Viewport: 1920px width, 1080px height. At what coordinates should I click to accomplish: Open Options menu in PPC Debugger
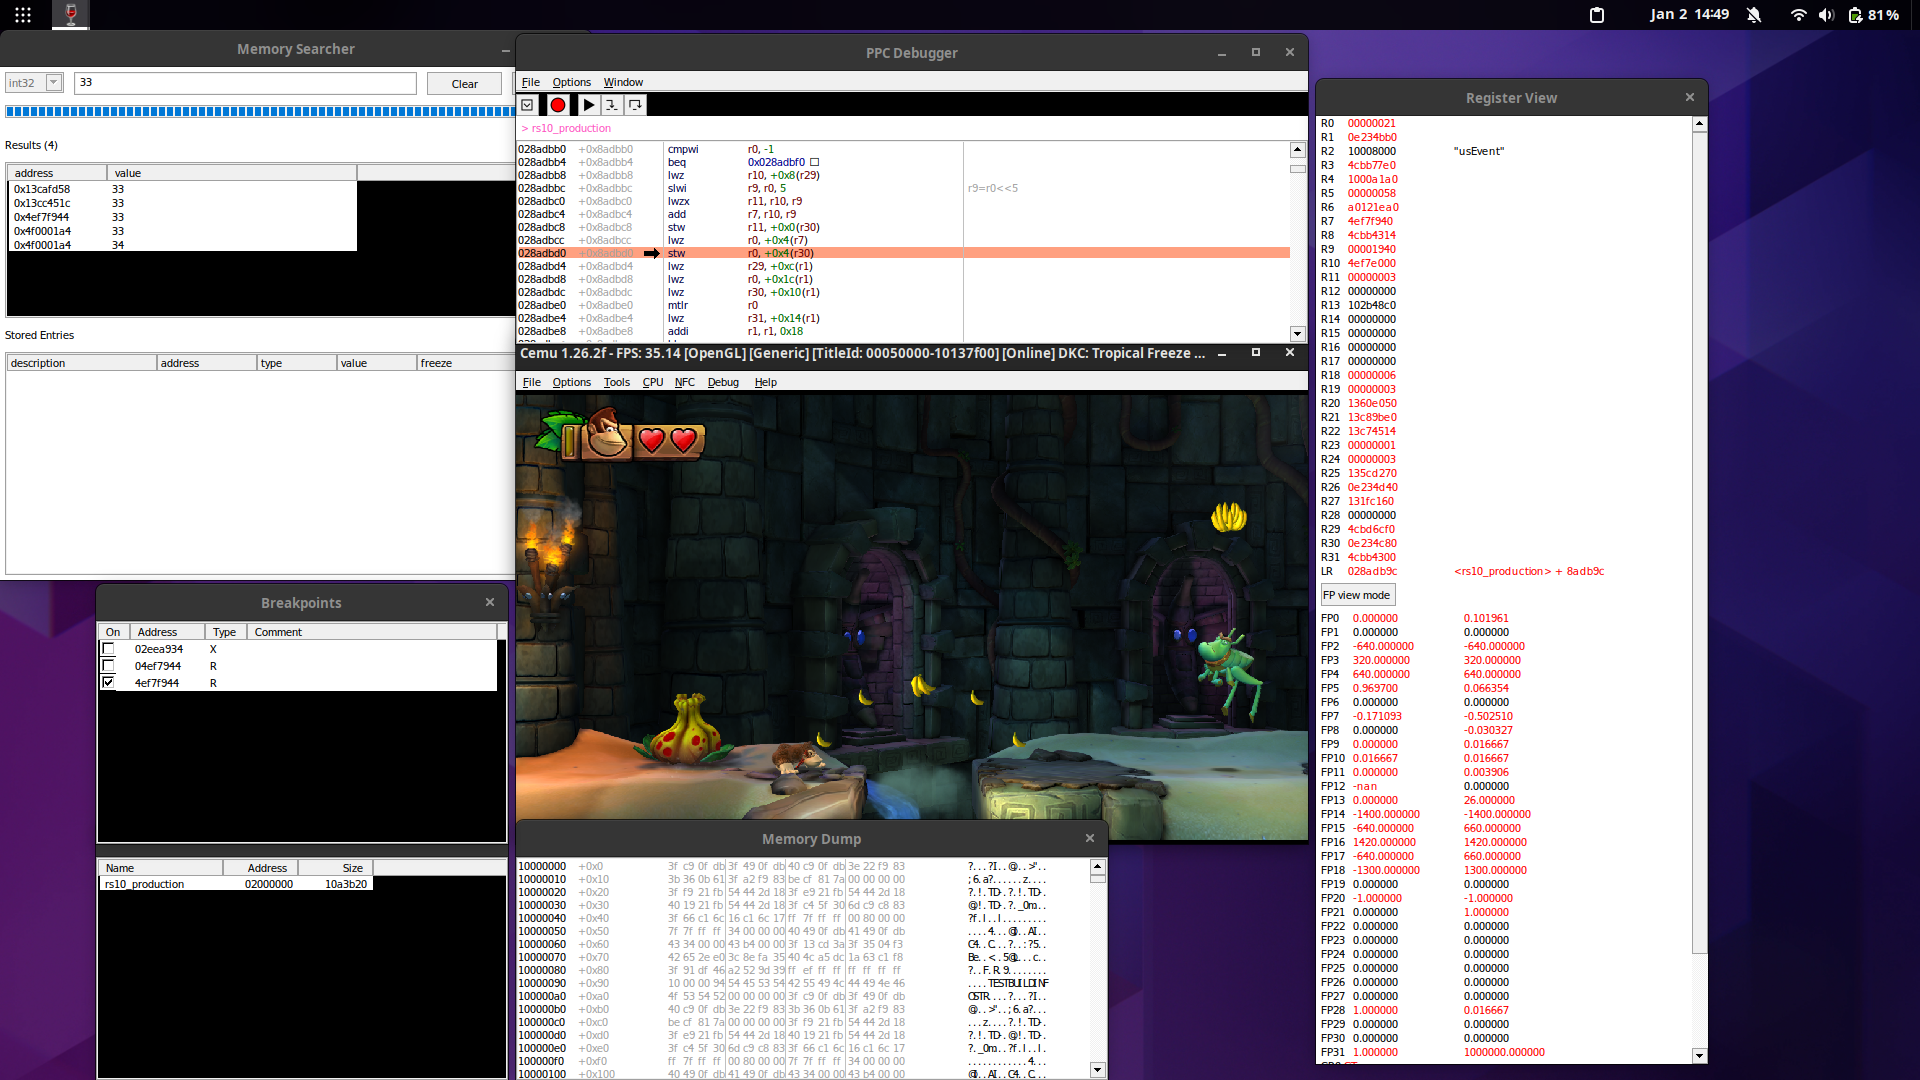(x=571, y=82)
